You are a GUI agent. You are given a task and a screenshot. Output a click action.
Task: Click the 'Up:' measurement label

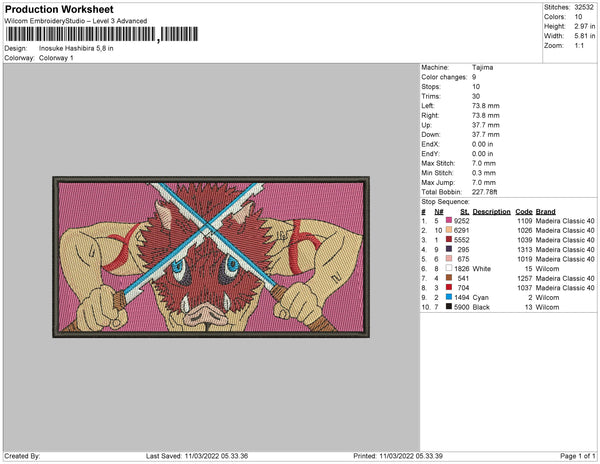(x=426, y=125)
